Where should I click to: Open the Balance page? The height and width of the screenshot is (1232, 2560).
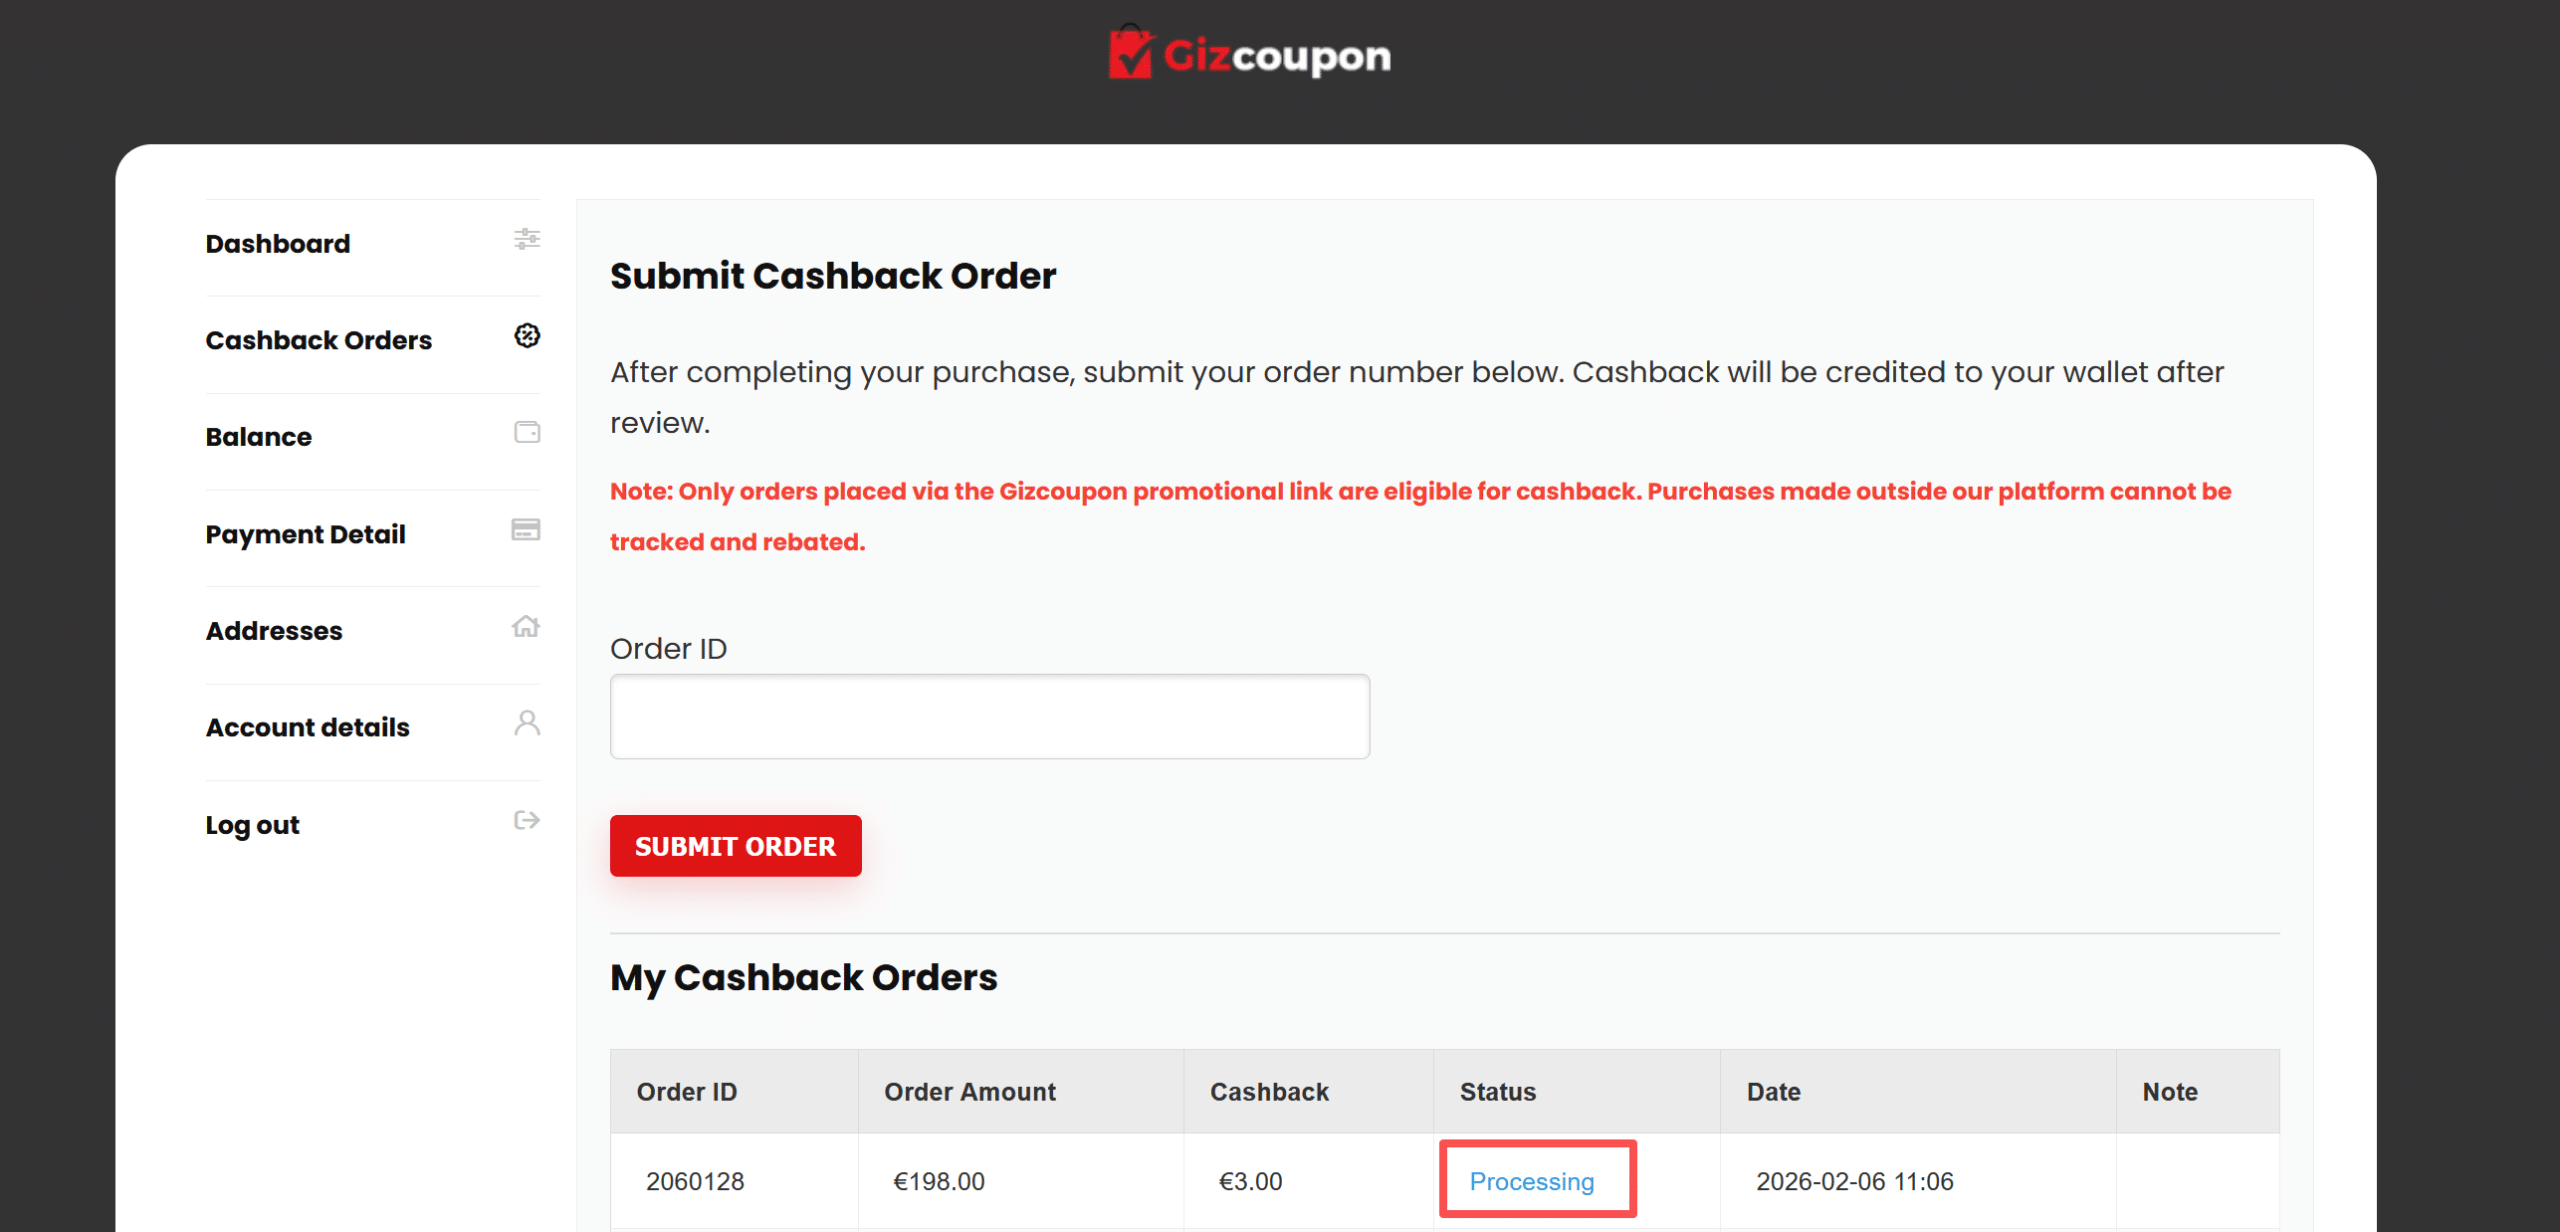point(259,437)
